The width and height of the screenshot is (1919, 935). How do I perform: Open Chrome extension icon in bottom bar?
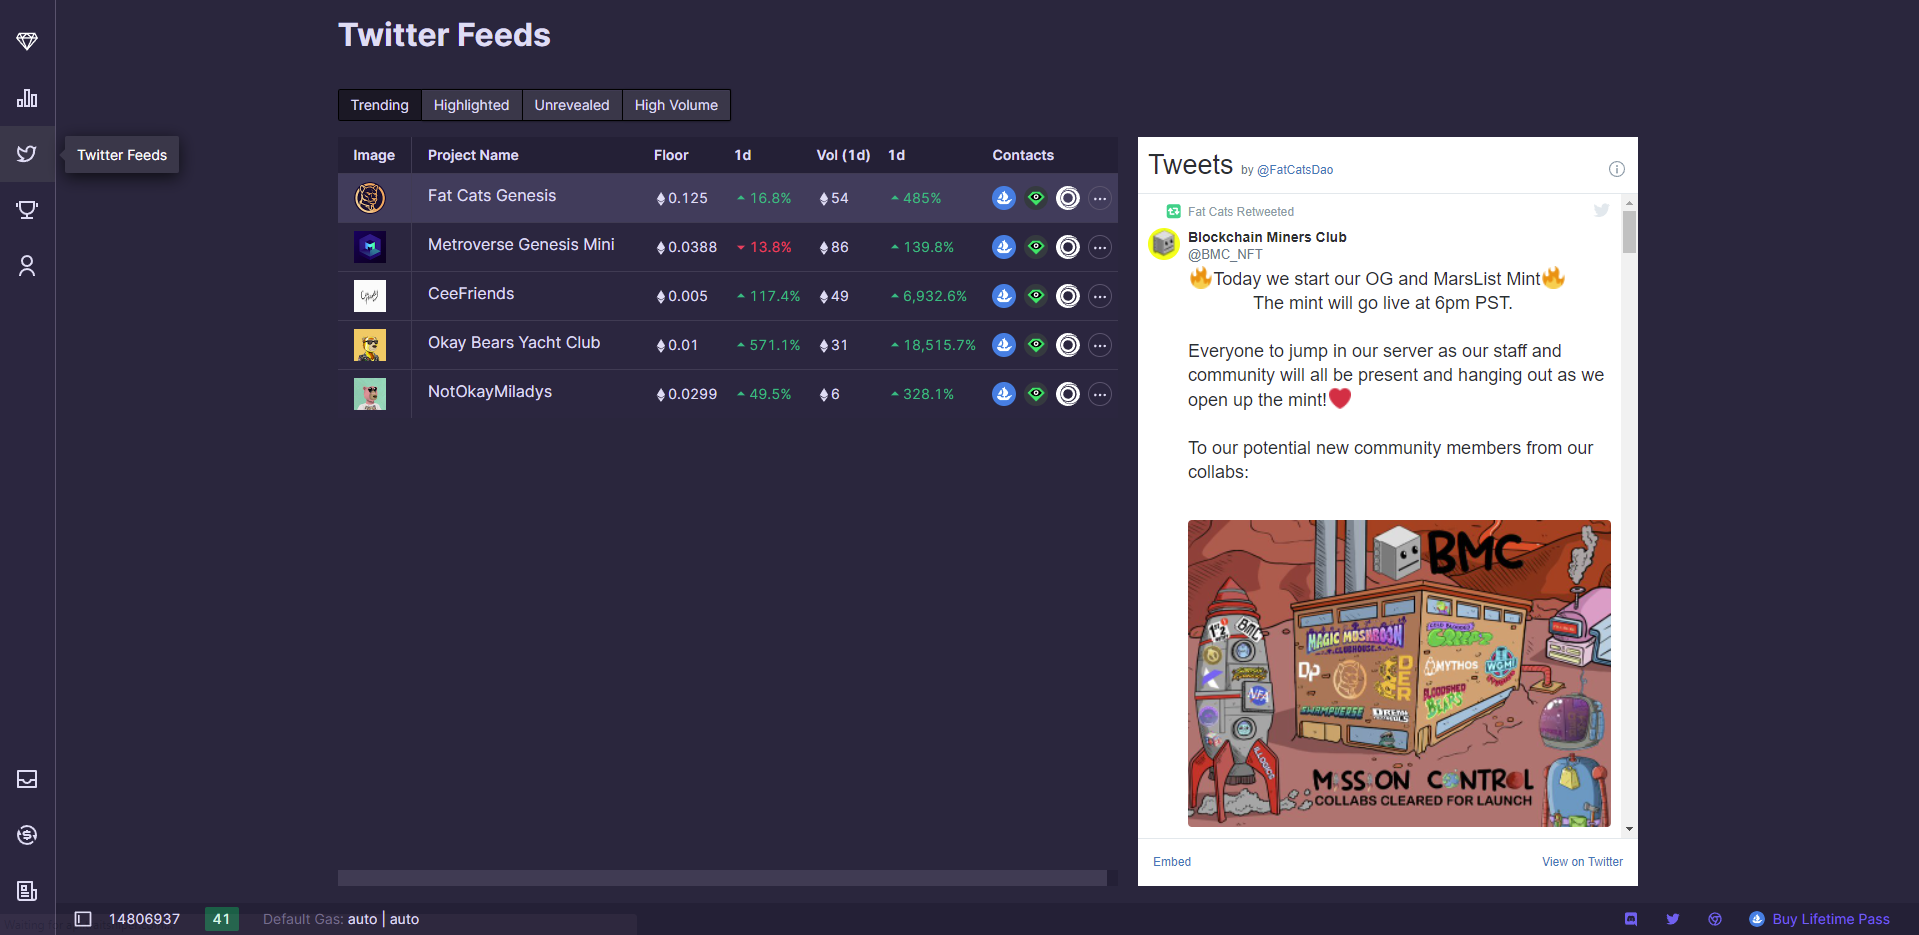1715,919
